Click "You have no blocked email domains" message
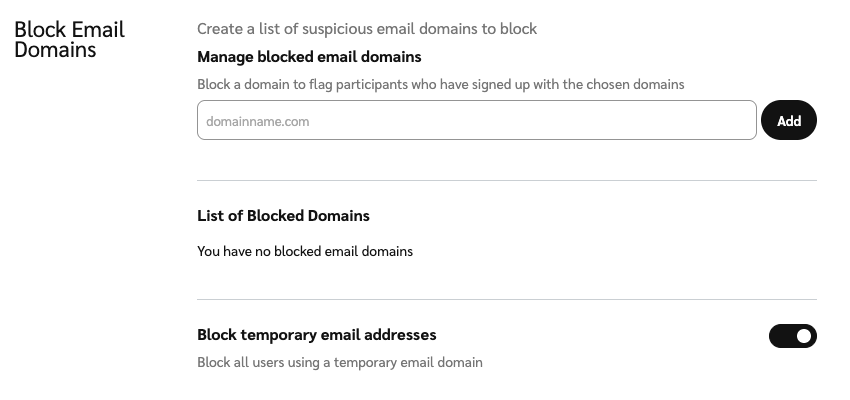This screenshot has height=400, width=850. [305, 251]
